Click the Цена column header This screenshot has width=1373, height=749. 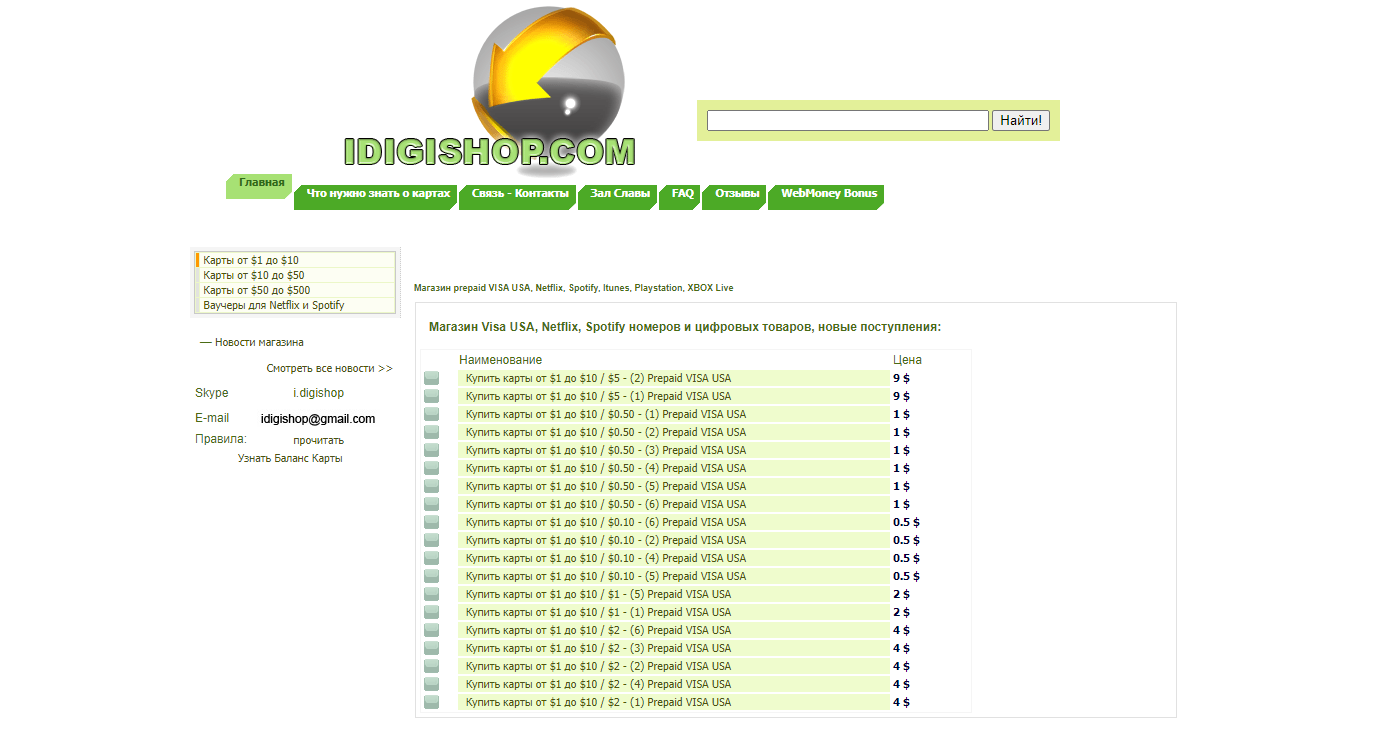tap(907, 360)
